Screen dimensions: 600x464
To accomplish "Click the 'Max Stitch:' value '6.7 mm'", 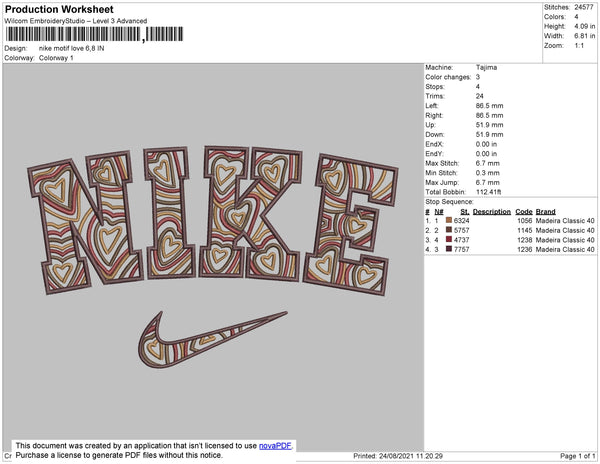I will (488, 163).
